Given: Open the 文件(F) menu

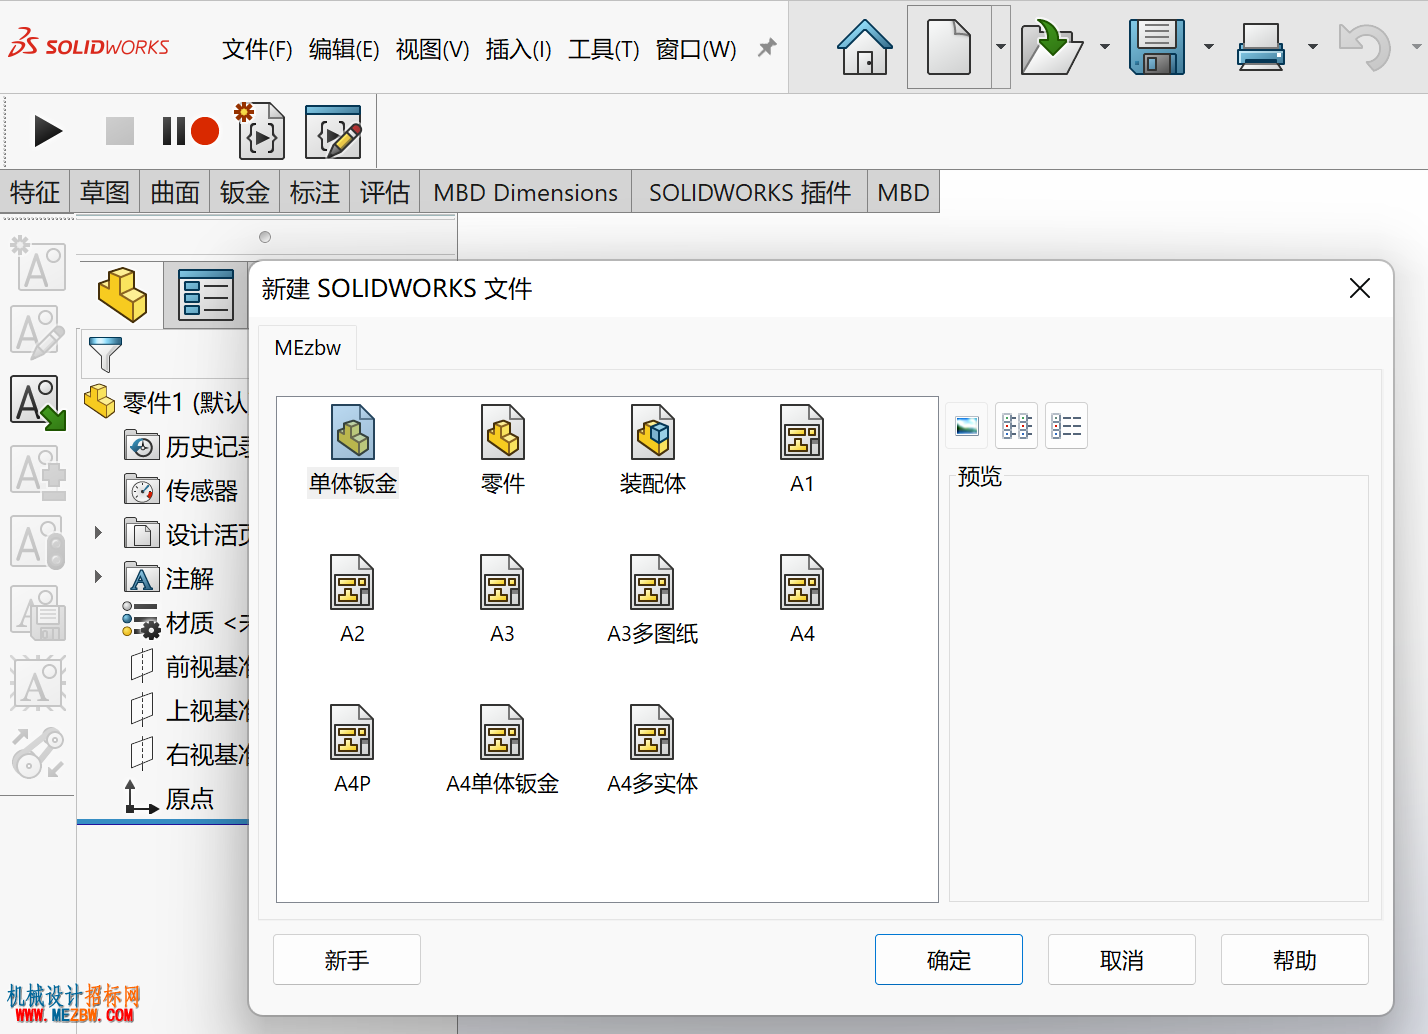Looking at the screenshot, I should [x=257, y=49].
